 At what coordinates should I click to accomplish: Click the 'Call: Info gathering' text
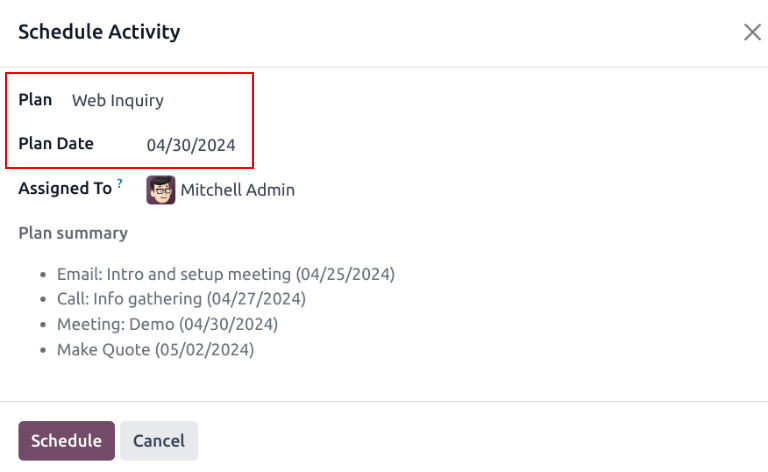129,299
